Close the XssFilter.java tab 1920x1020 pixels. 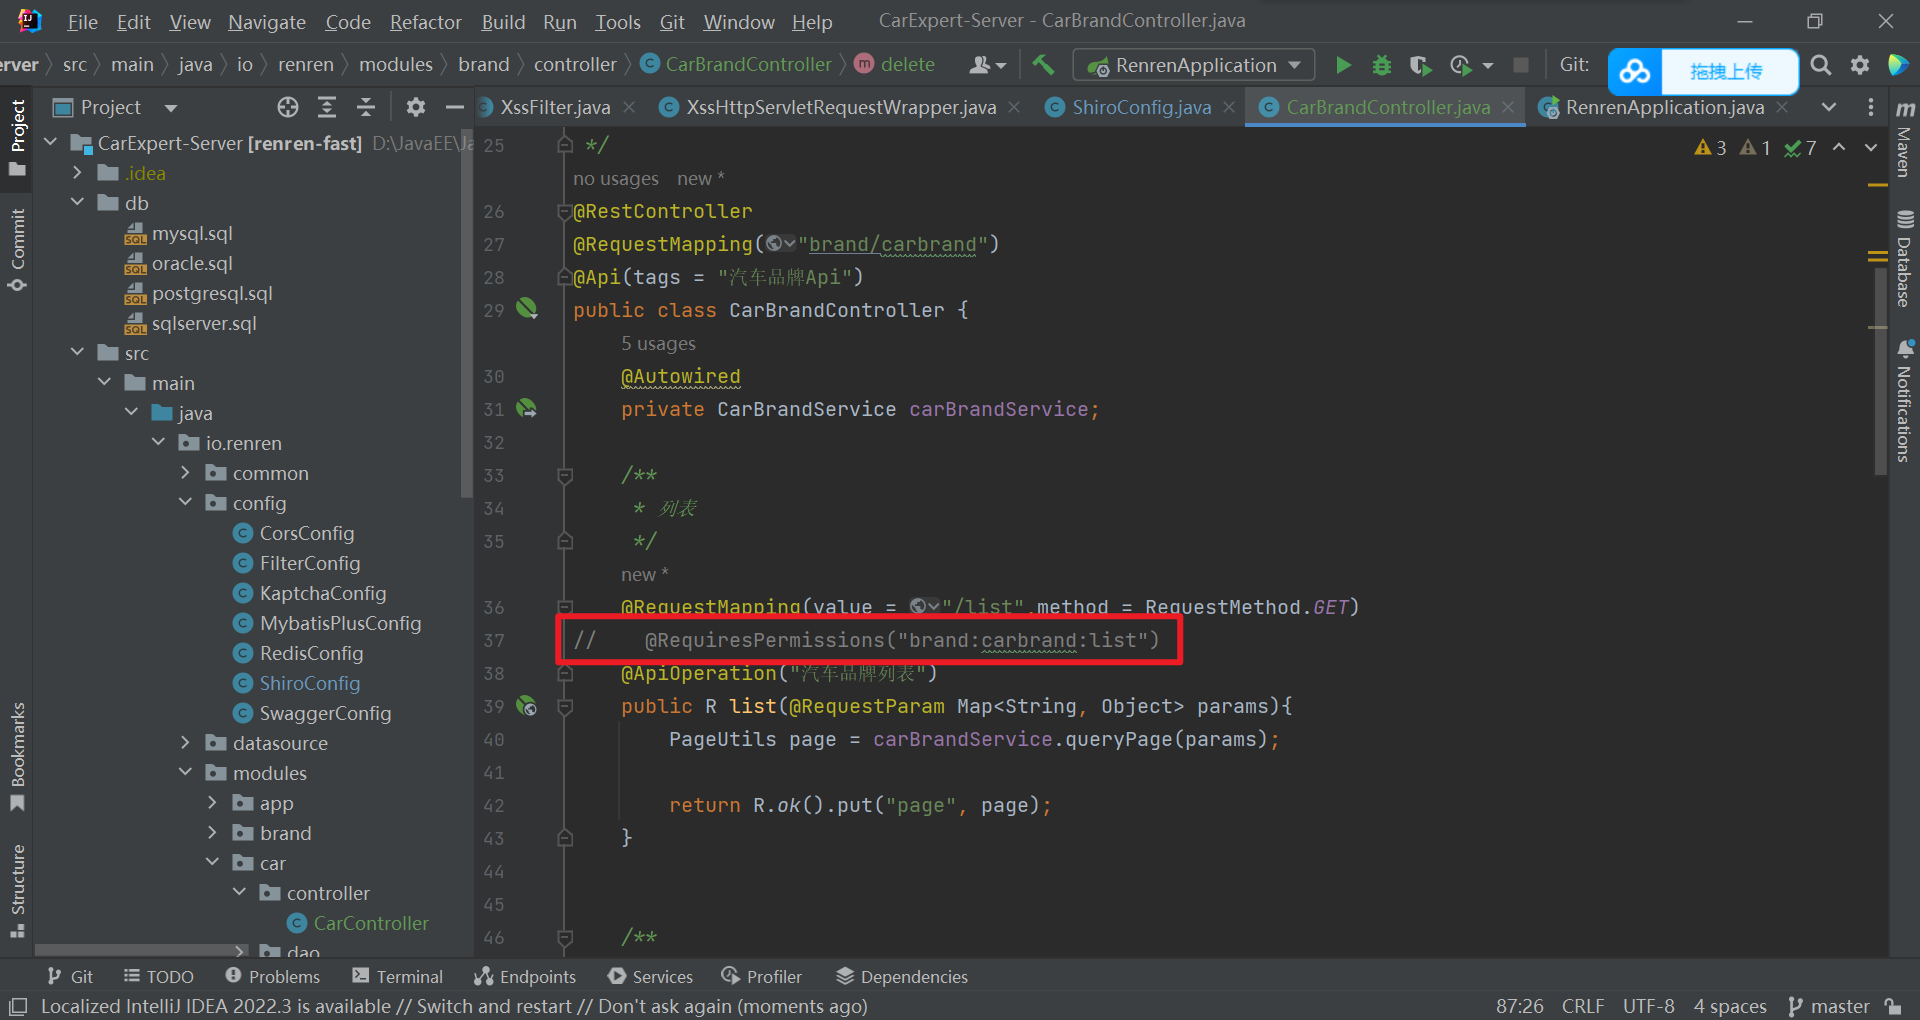point(629,107)
